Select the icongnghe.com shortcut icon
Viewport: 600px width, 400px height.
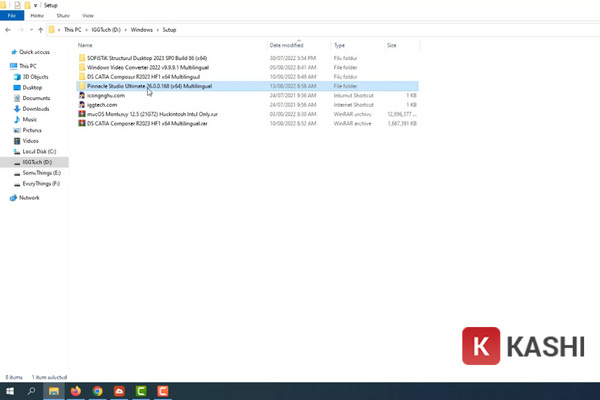pyautogui.click(x=82, y=95)
